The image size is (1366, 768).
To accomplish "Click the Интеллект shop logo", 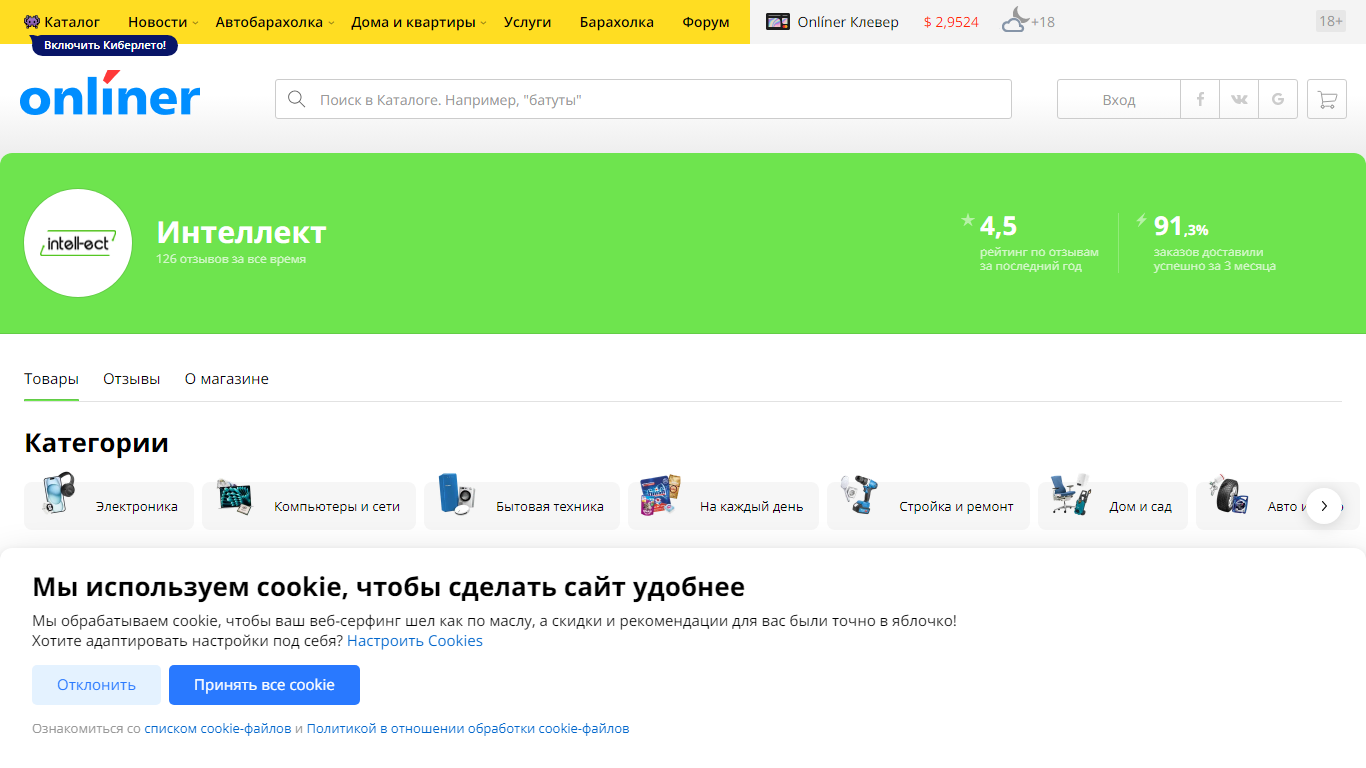I will 78,243.
